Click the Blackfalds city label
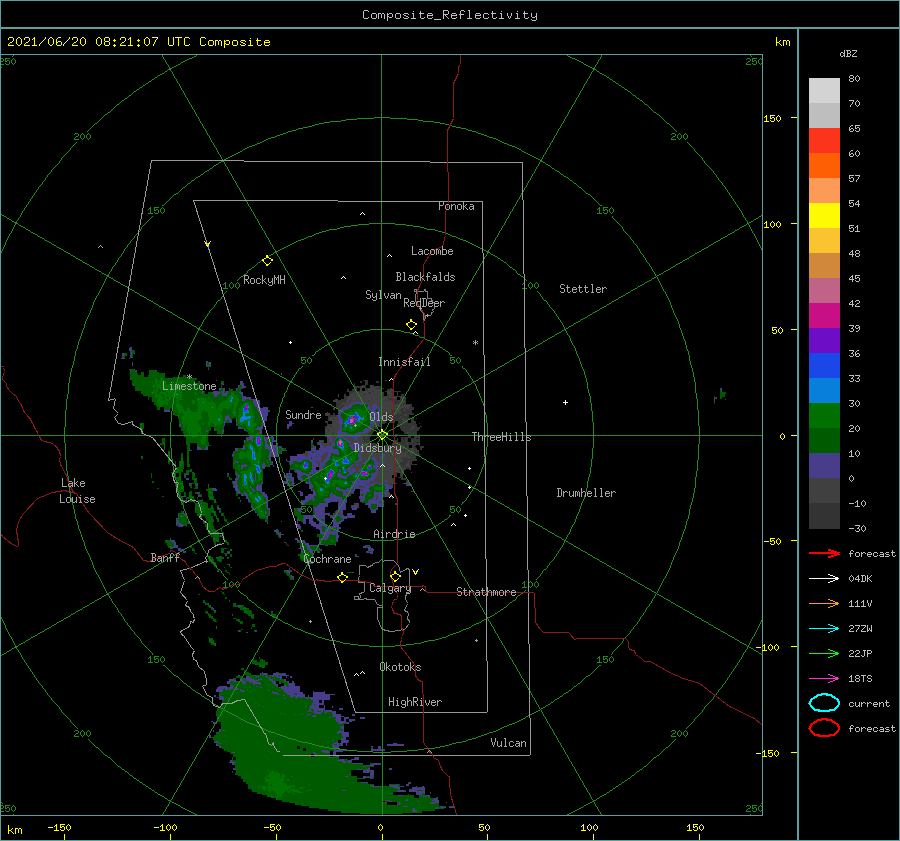The image size is (900, 841). pyautogui.click(x=425, y=277)
